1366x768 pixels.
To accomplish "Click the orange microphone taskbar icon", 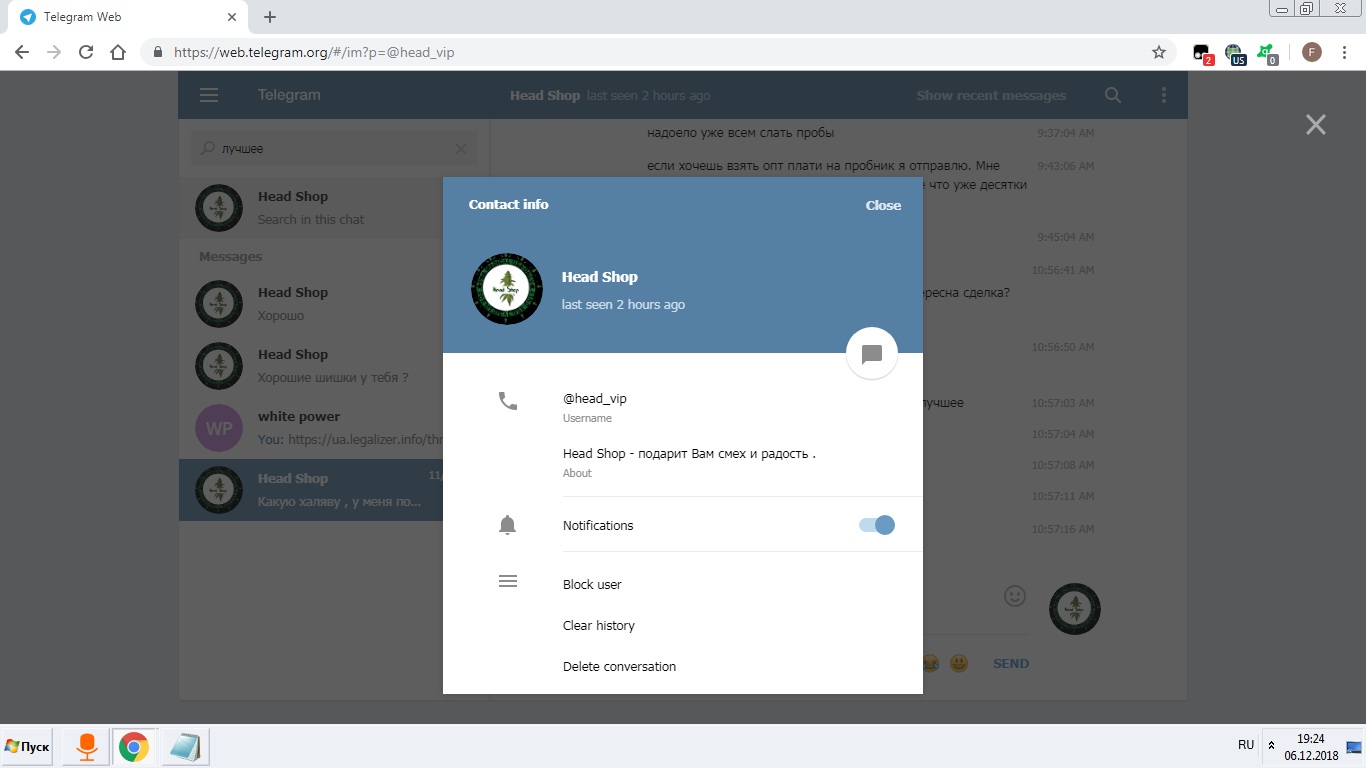I will 87,747.
